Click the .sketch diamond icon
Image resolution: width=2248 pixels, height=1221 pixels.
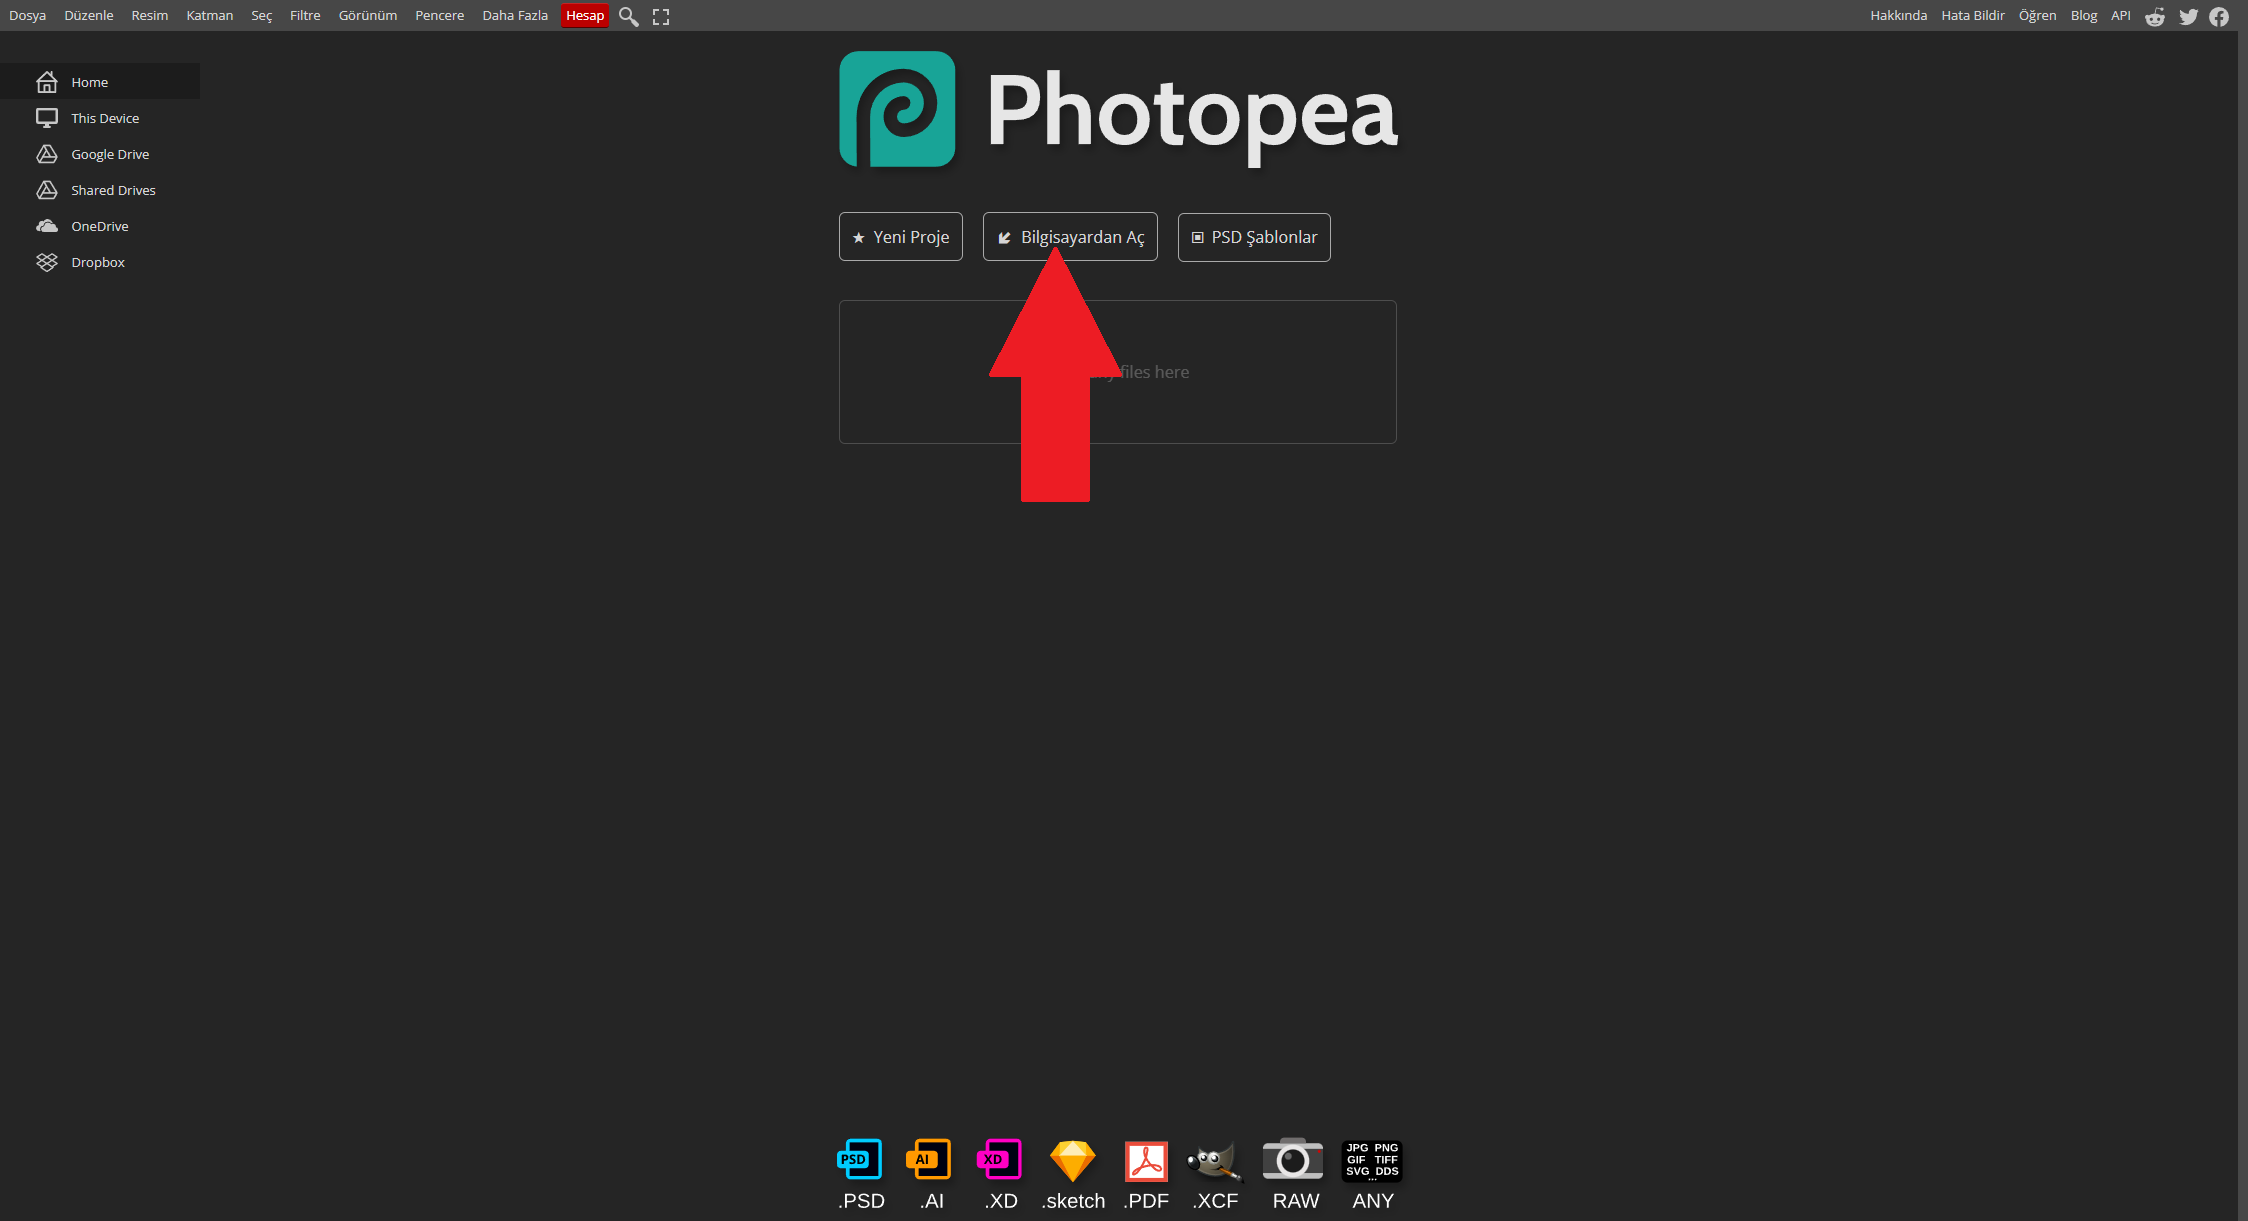[1073, 1161]
